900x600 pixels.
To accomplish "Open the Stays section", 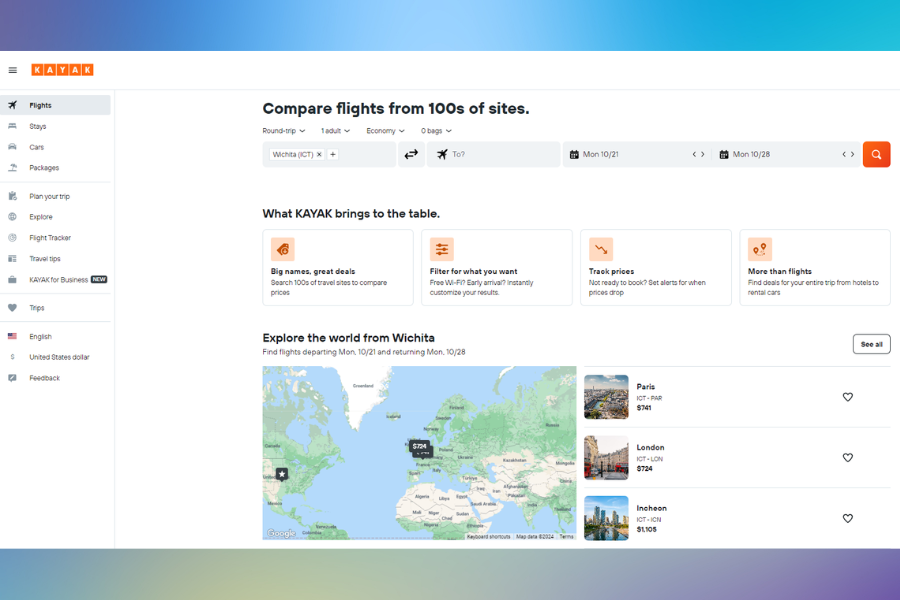I will click(38, 126).
